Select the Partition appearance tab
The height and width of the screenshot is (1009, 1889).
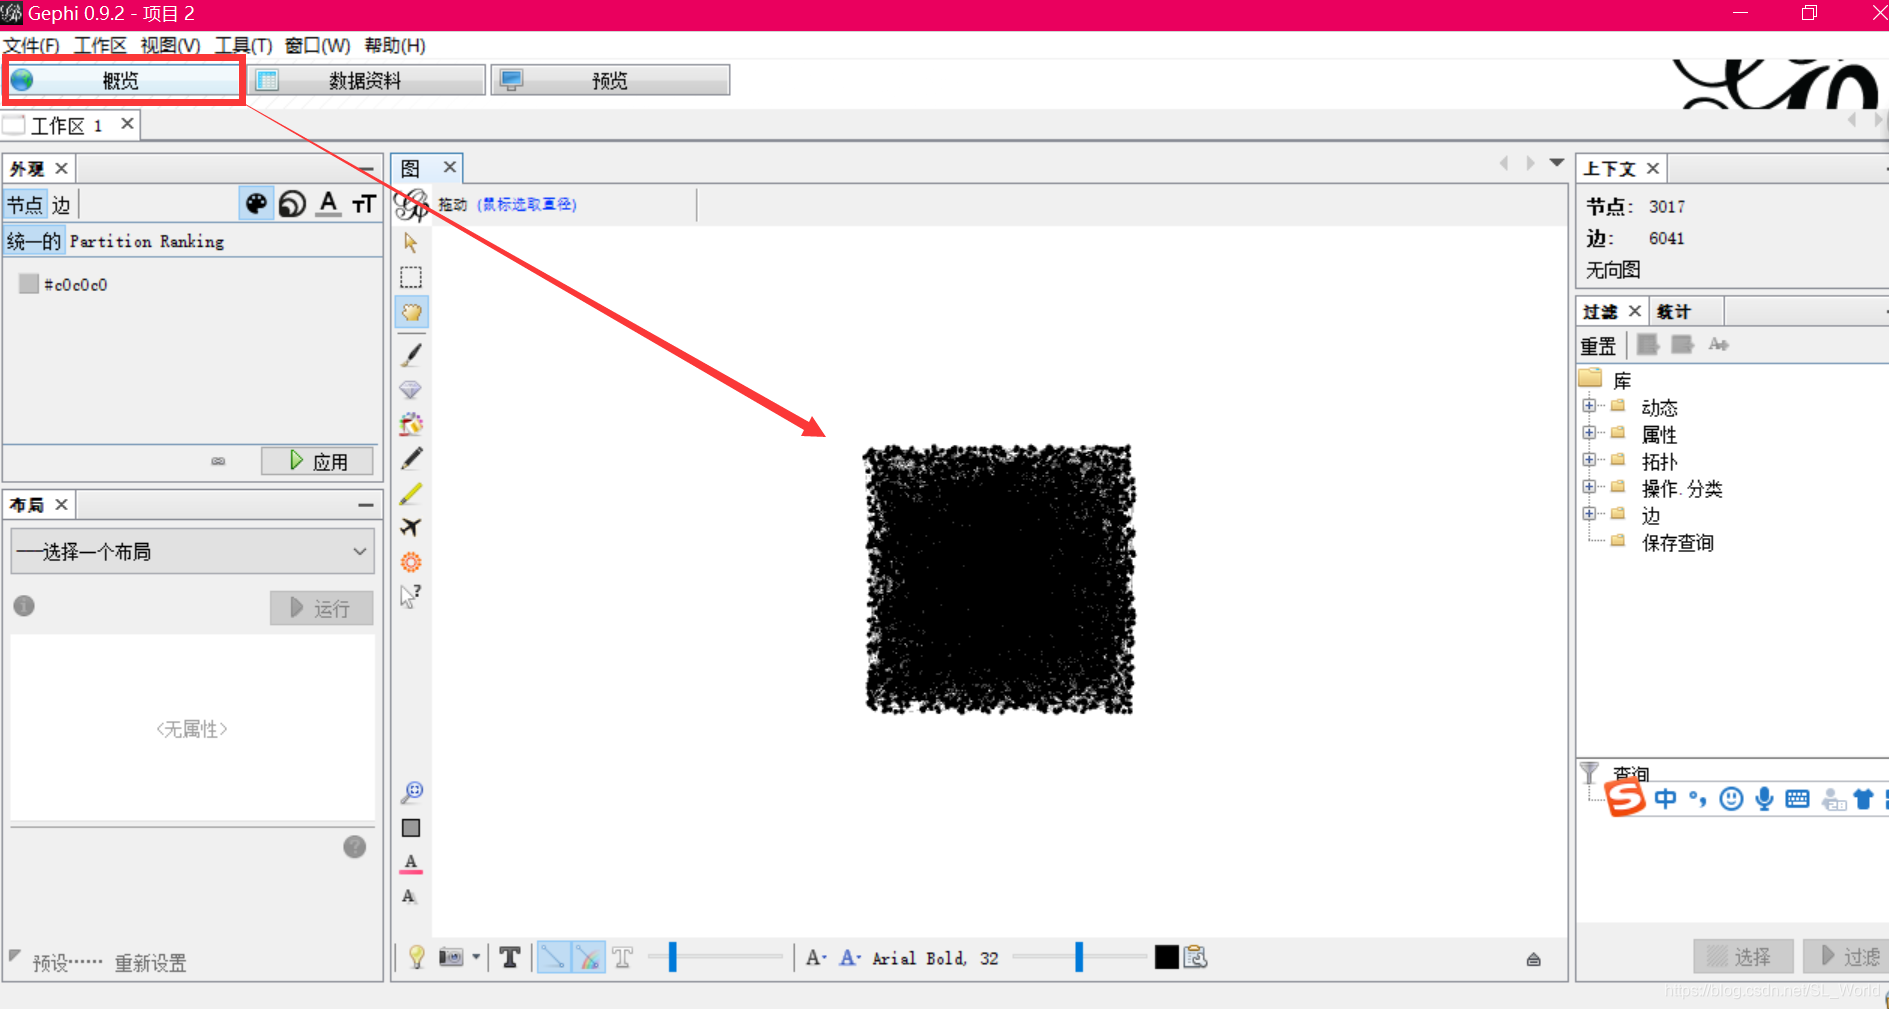(110, 241)
